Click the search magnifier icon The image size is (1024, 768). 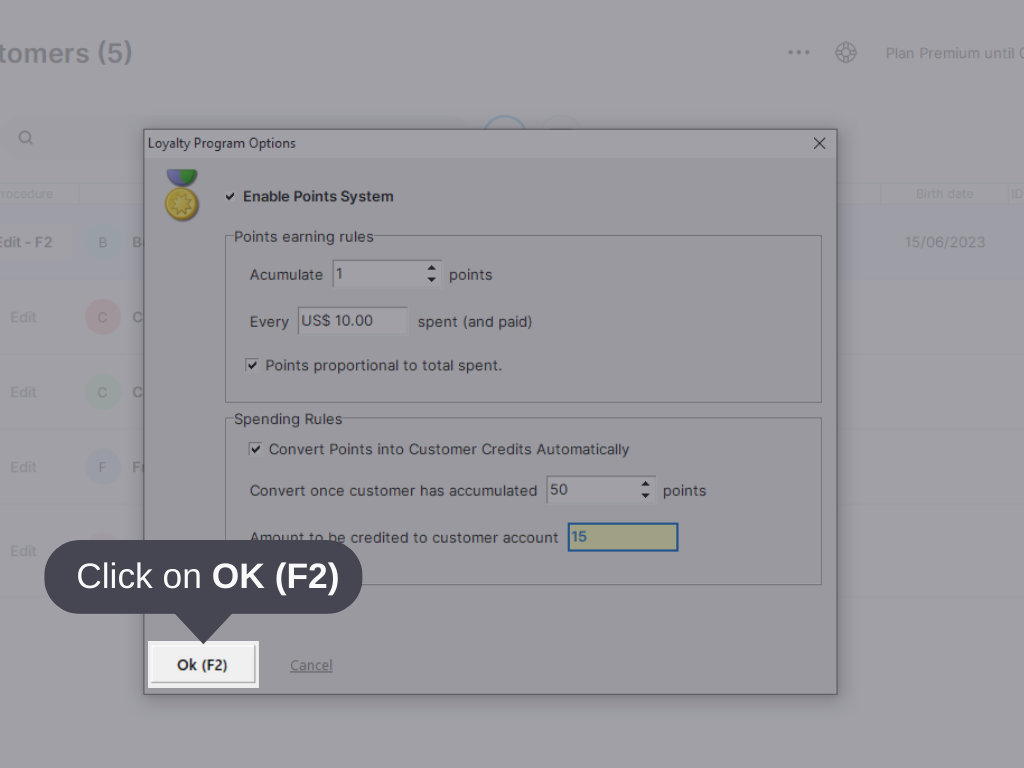[25, 137]
